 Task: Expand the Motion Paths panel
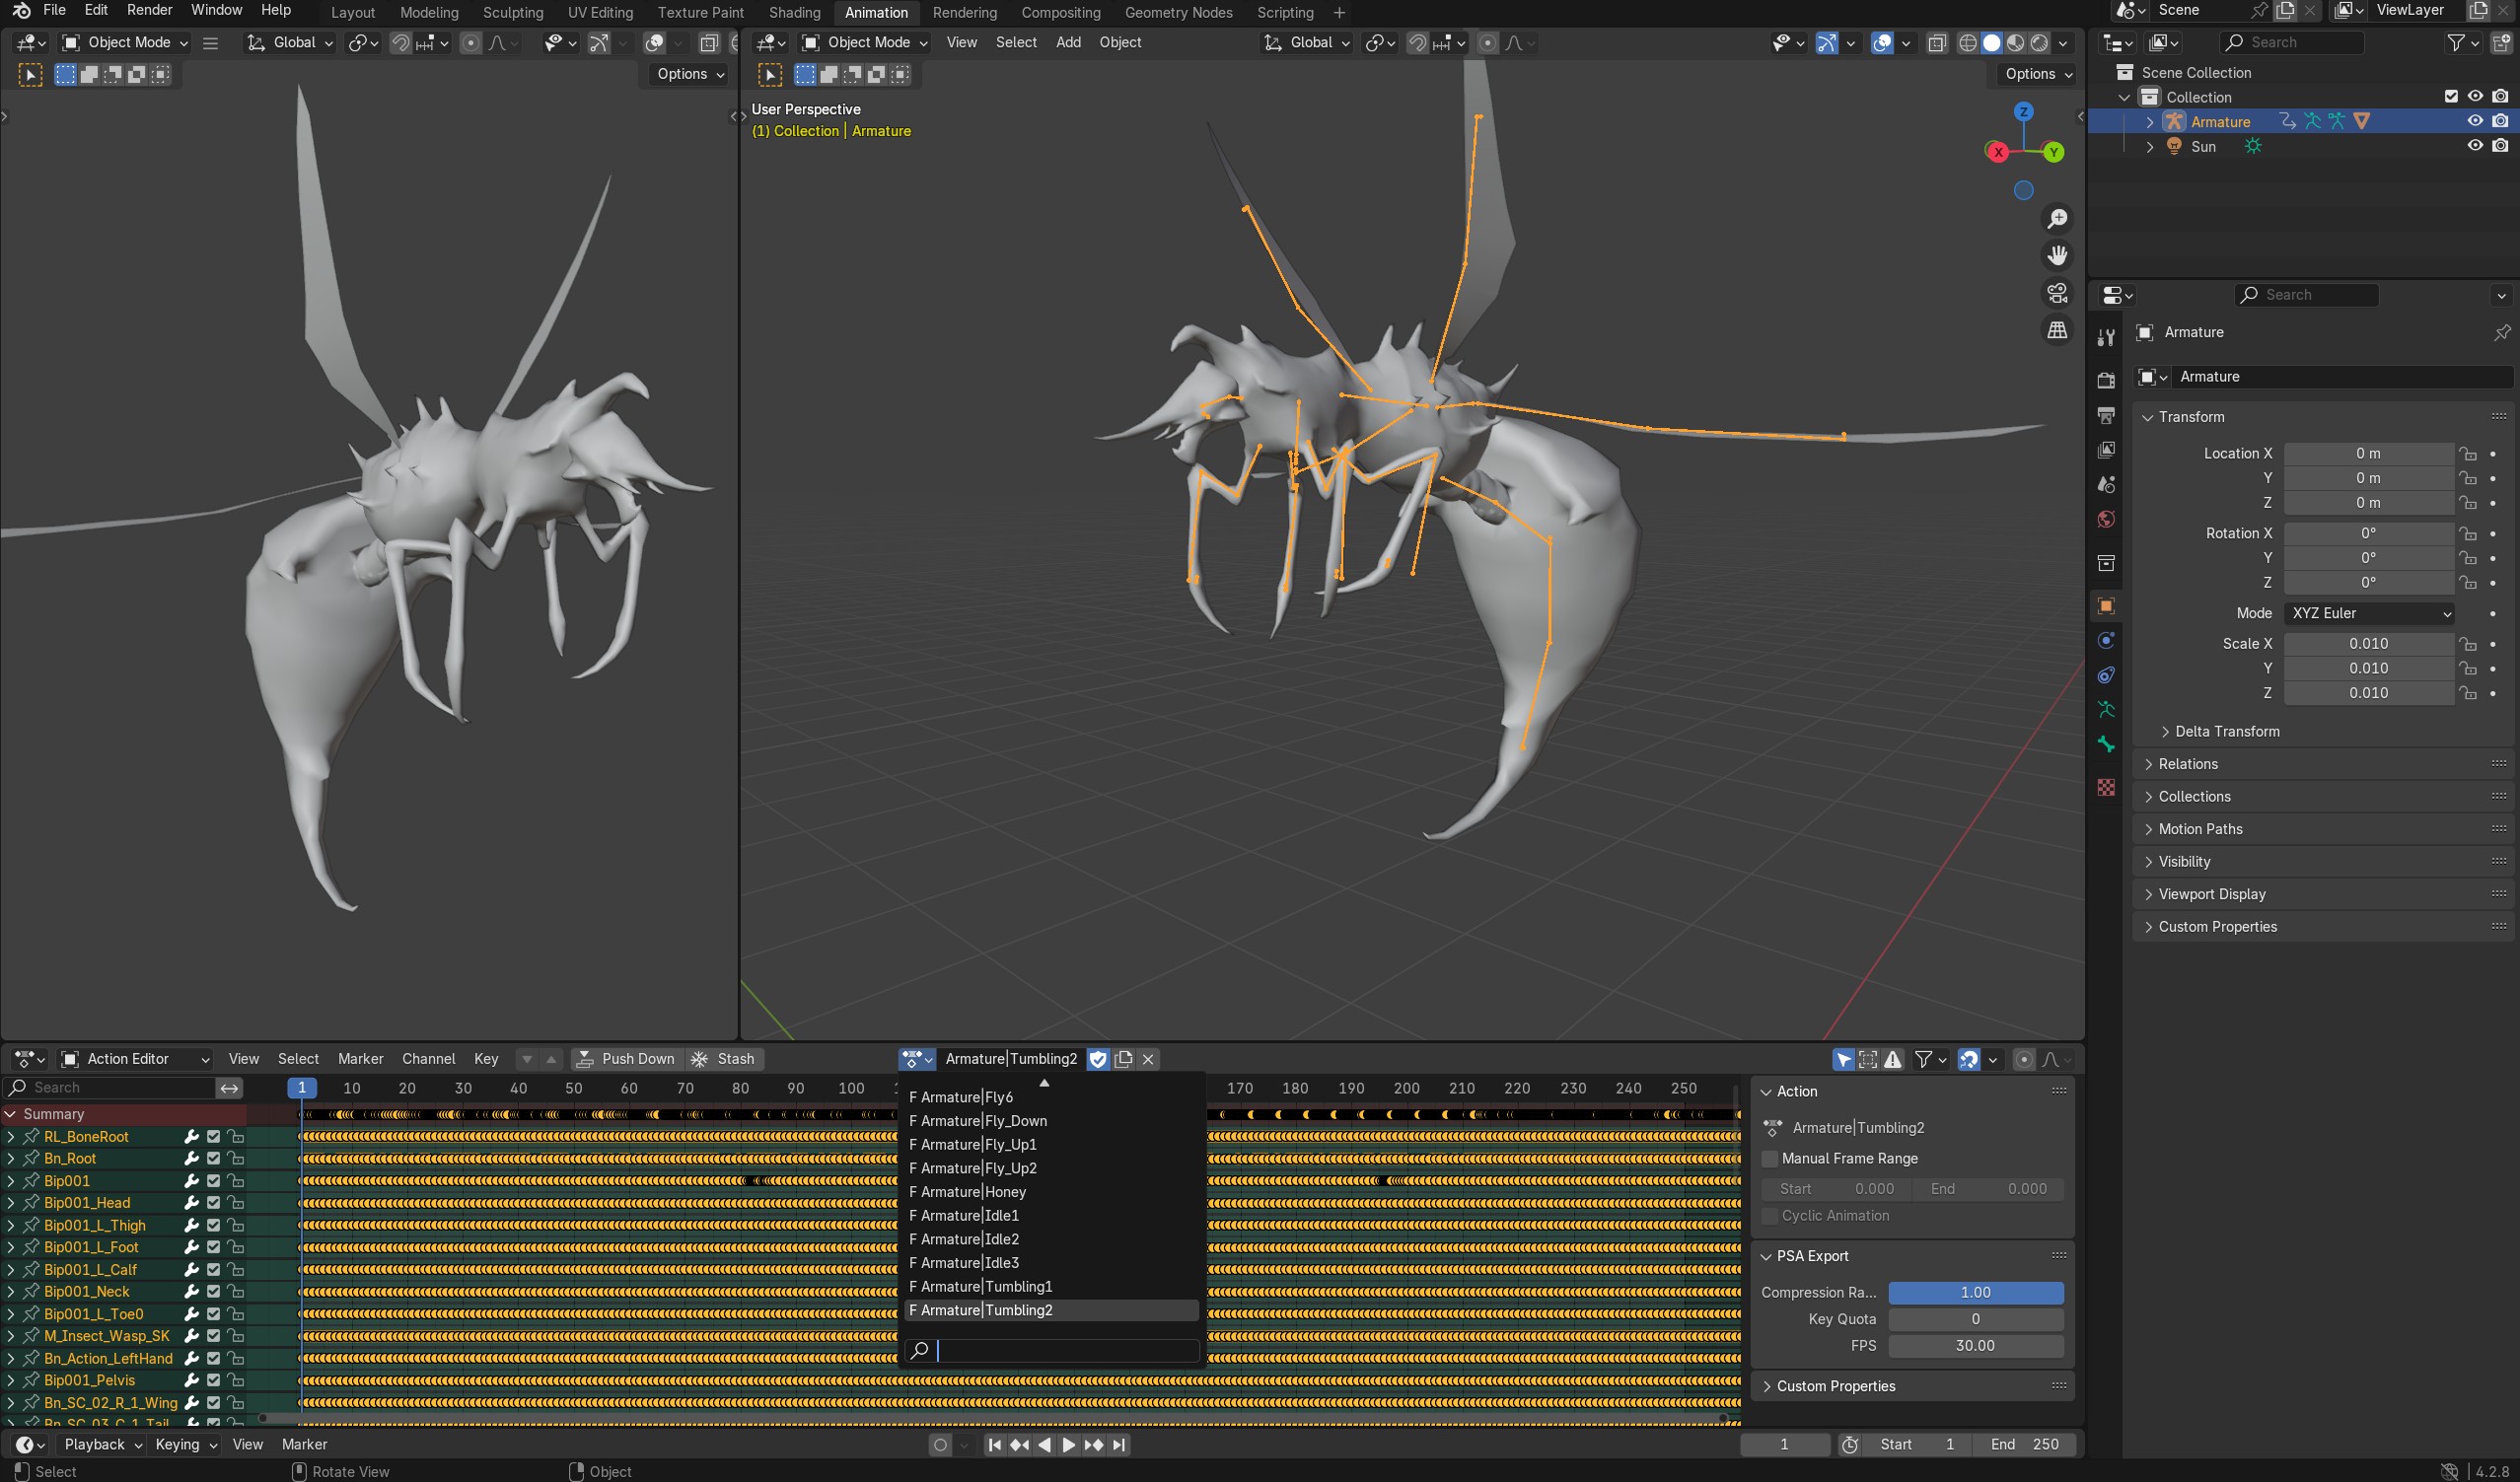pos(2200,829)
